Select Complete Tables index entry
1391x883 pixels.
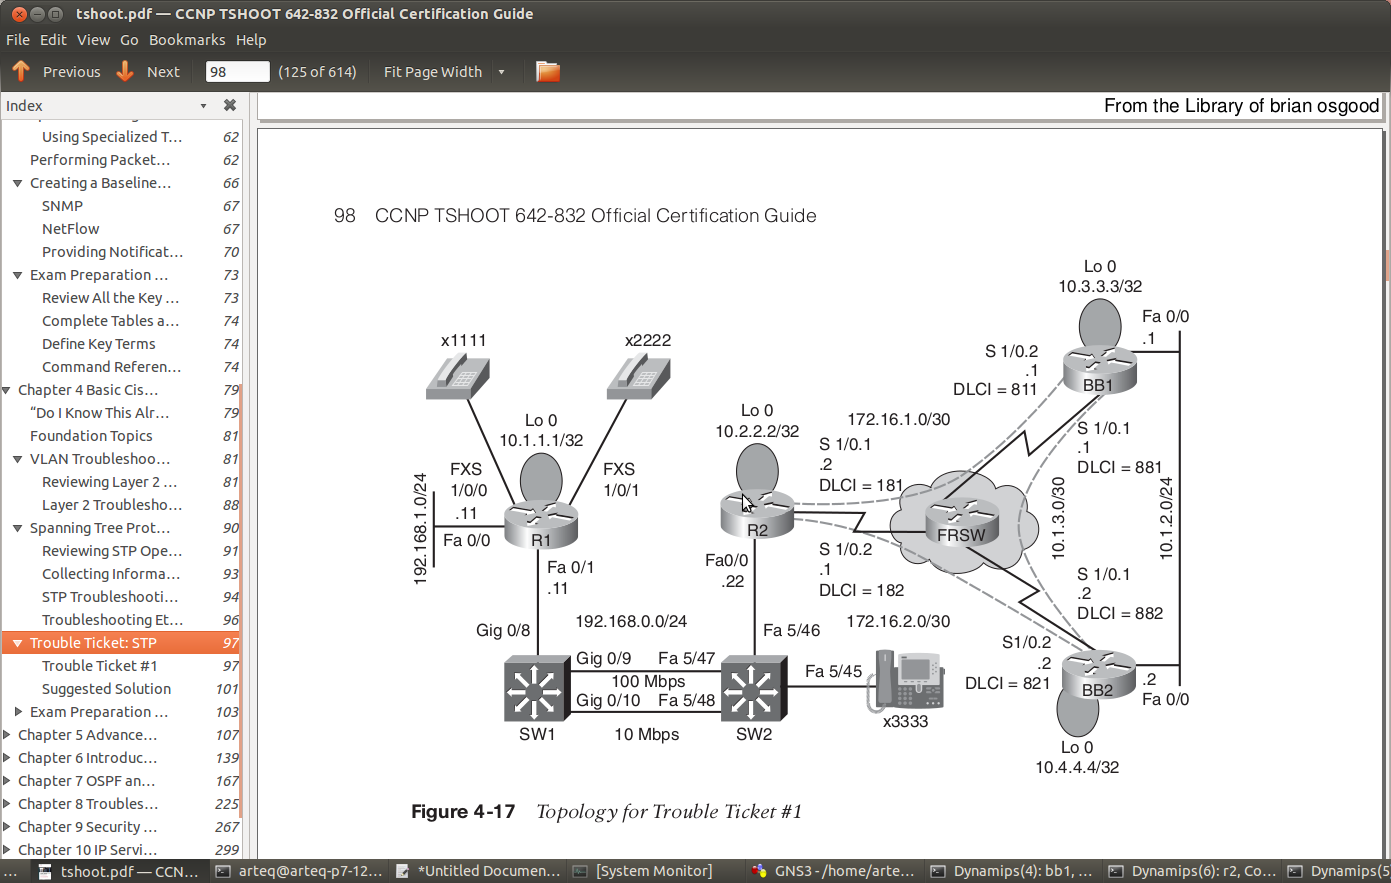pyautogui.click(x=110, y=321)
